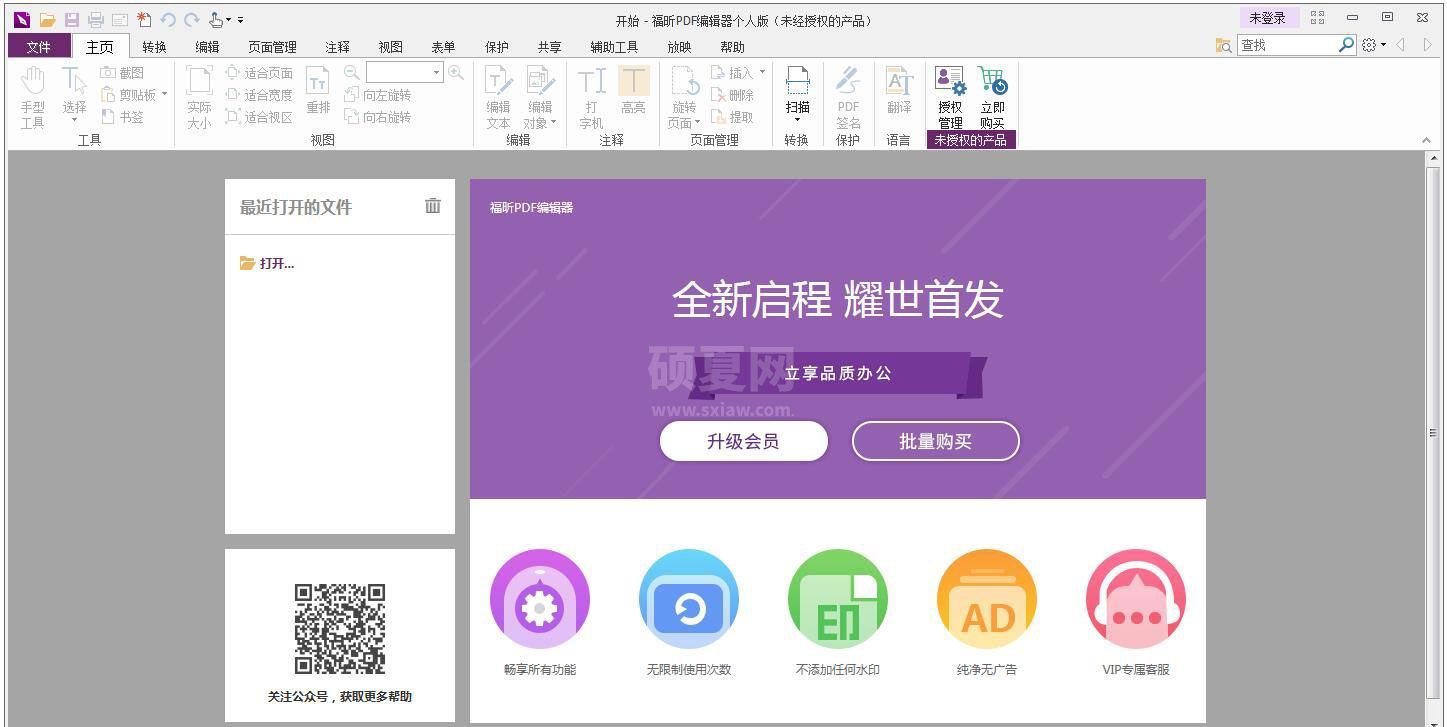The height and width of the screenshot is (727, 1447).
Task: Expand the 剪贴板 clipboard dropdown
Action: click(x=164, y=95)
